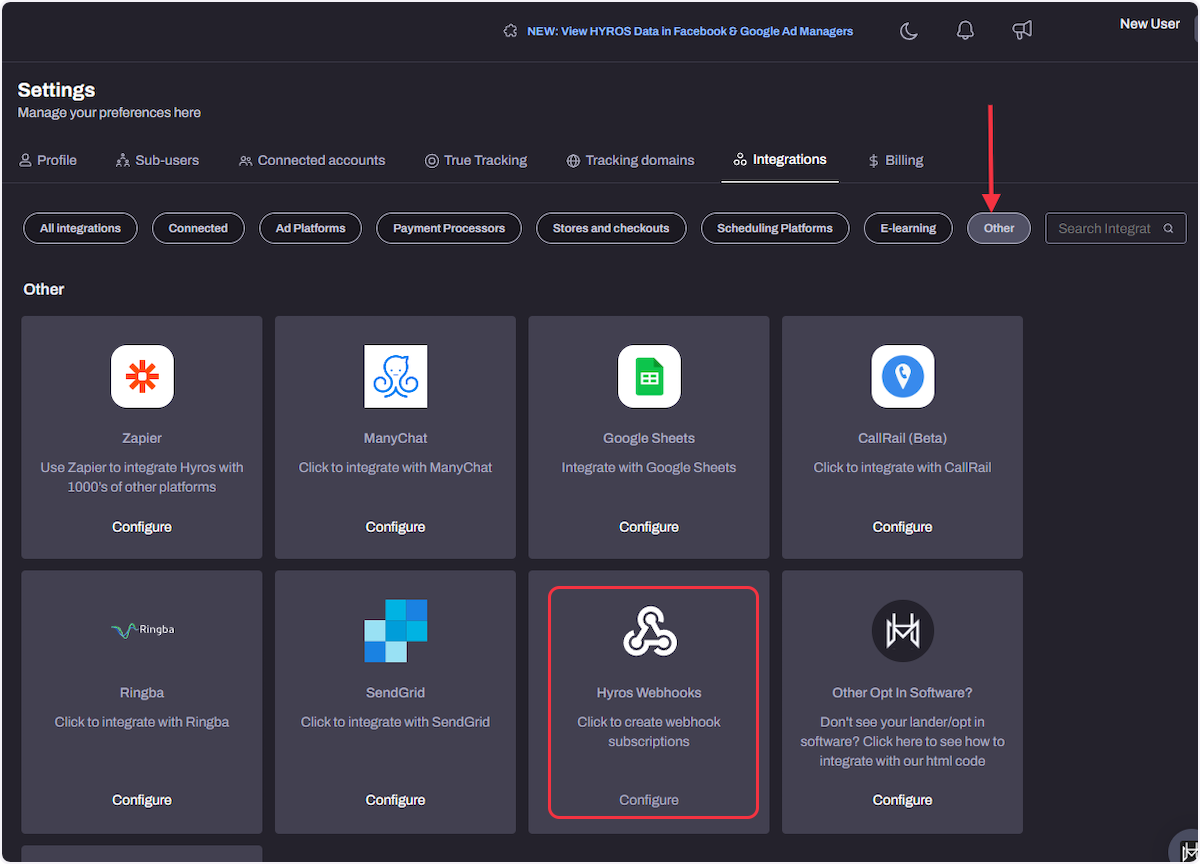Image resolution: width=1200 pixels, height=864 pixels.
Task: Filter by Scheduling Platforms
Action: [775, 228]
